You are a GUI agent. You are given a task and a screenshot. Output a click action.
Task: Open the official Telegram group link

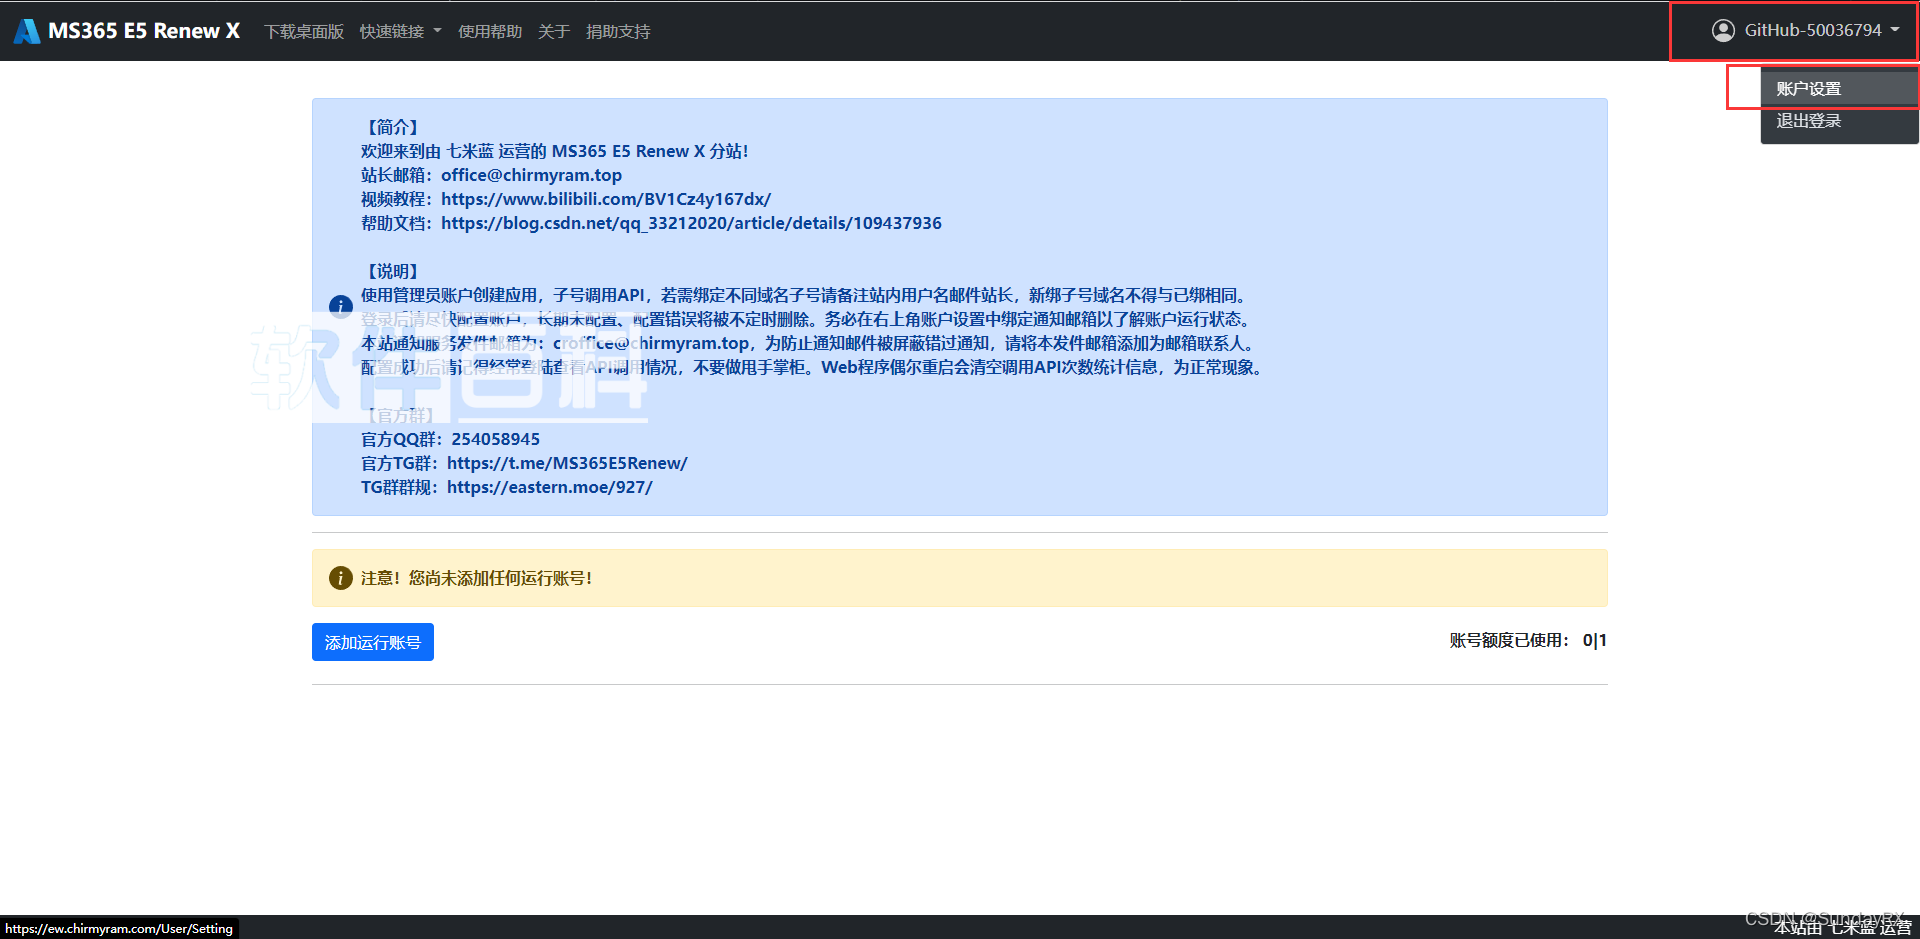click(x=567, y=463)
